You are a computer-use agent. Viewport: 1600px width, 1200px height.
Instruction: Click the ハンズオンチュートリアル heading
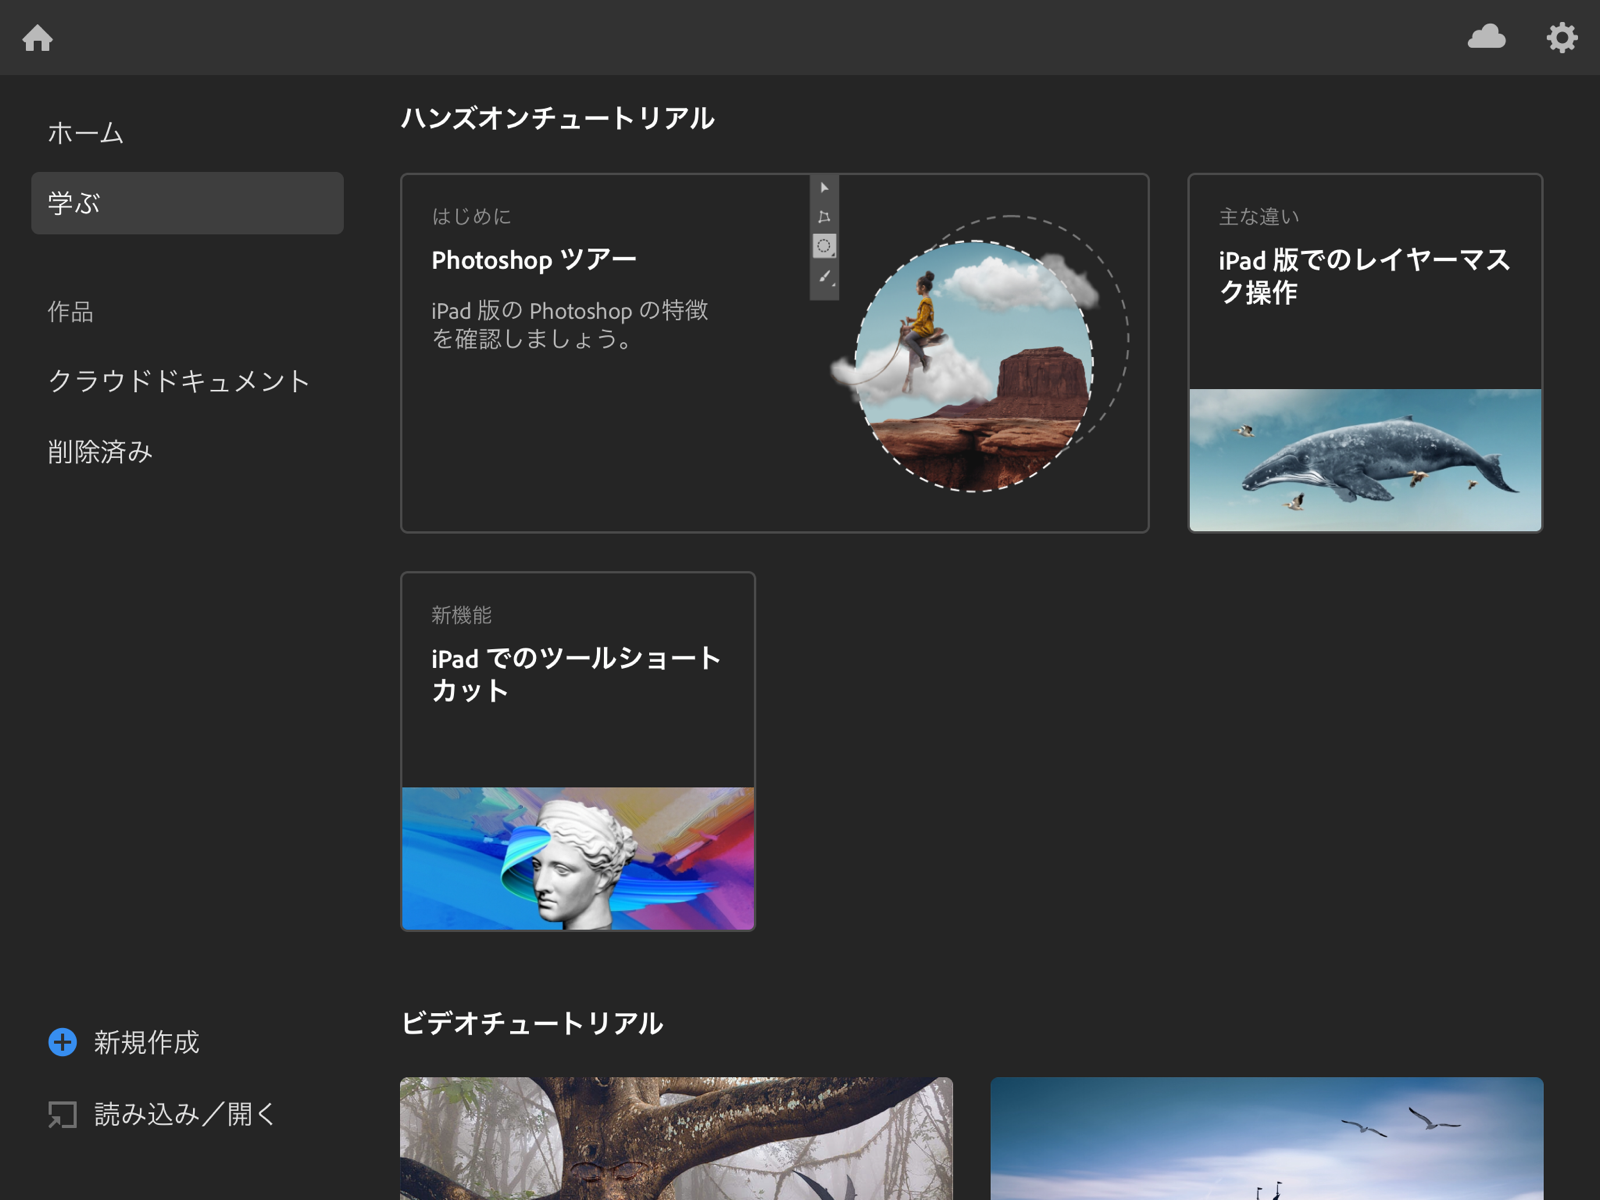557,118
